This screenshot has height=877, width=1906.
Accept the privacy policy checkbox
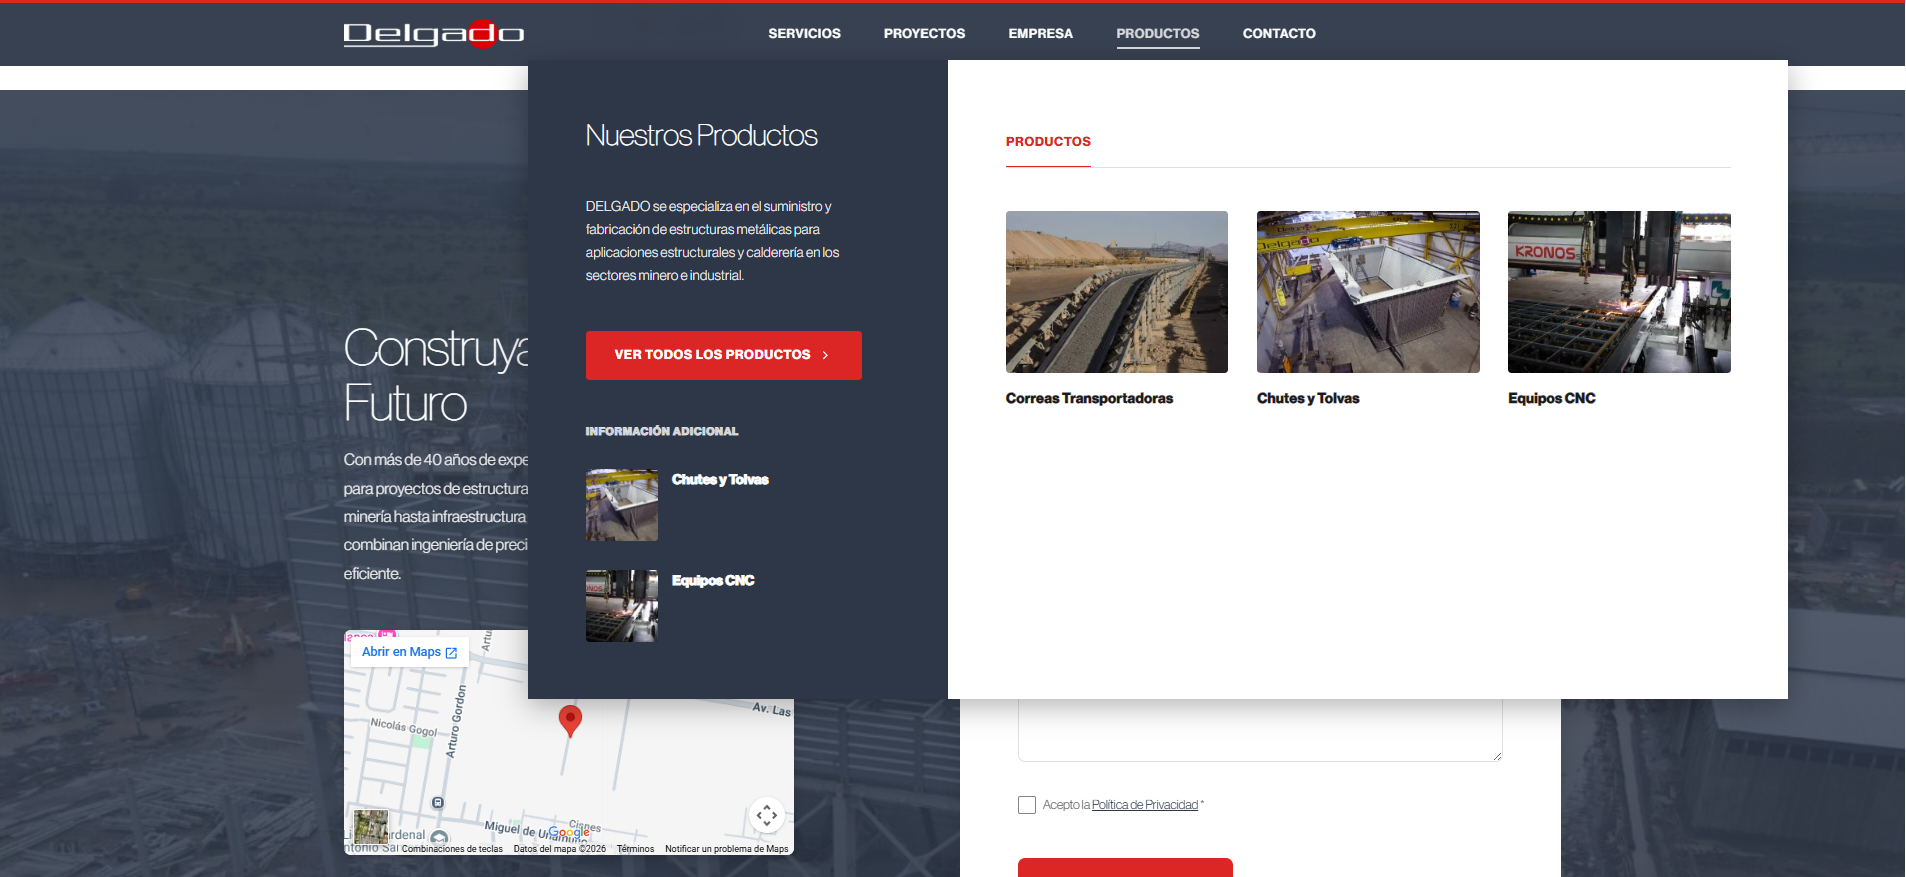point(1027,805)
